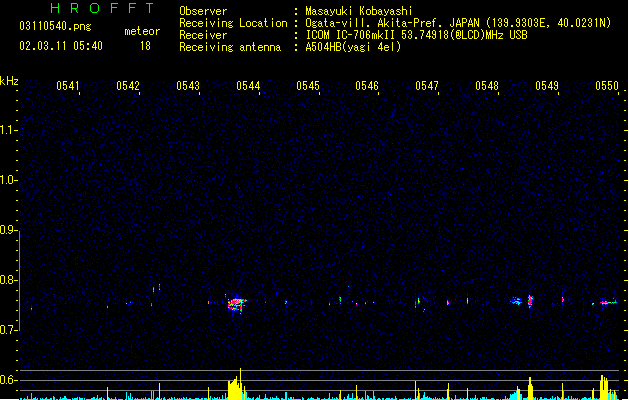Click the date stamp 02.03.11 05:40
Screen dimensions: 629x400
(x=61, y=46)
